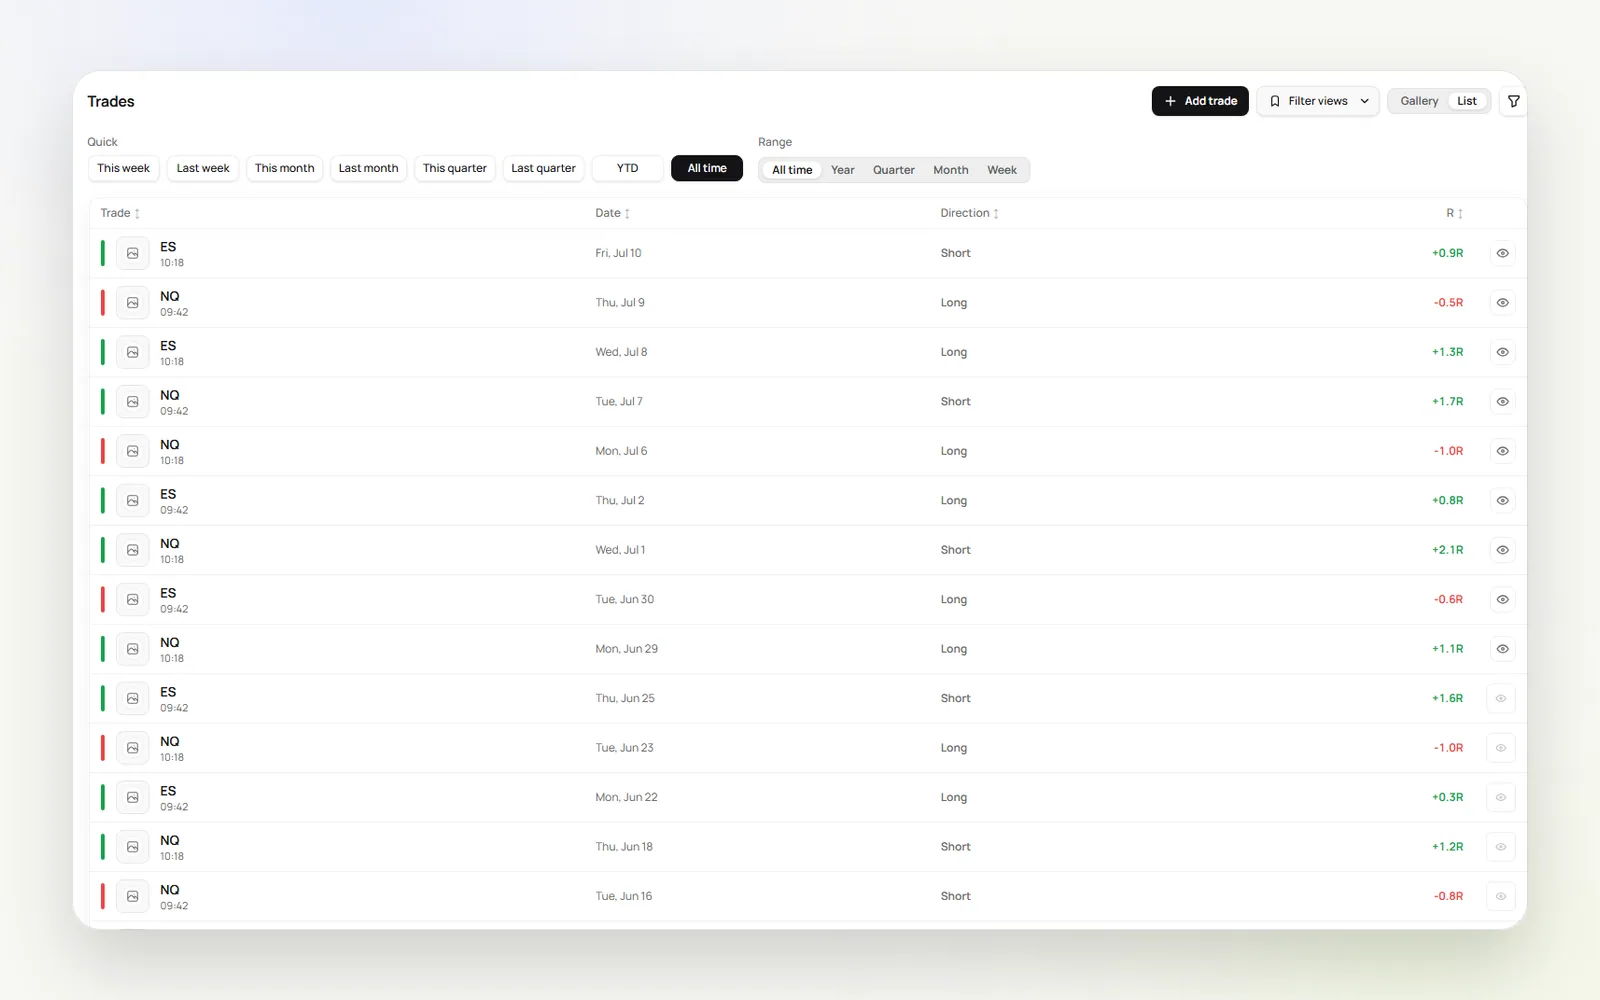The image size is (1600, 1000).
Task: Click the image icon on Thu, Jul 2 trade
Action: pyautogui.click(x=132, y=501)
